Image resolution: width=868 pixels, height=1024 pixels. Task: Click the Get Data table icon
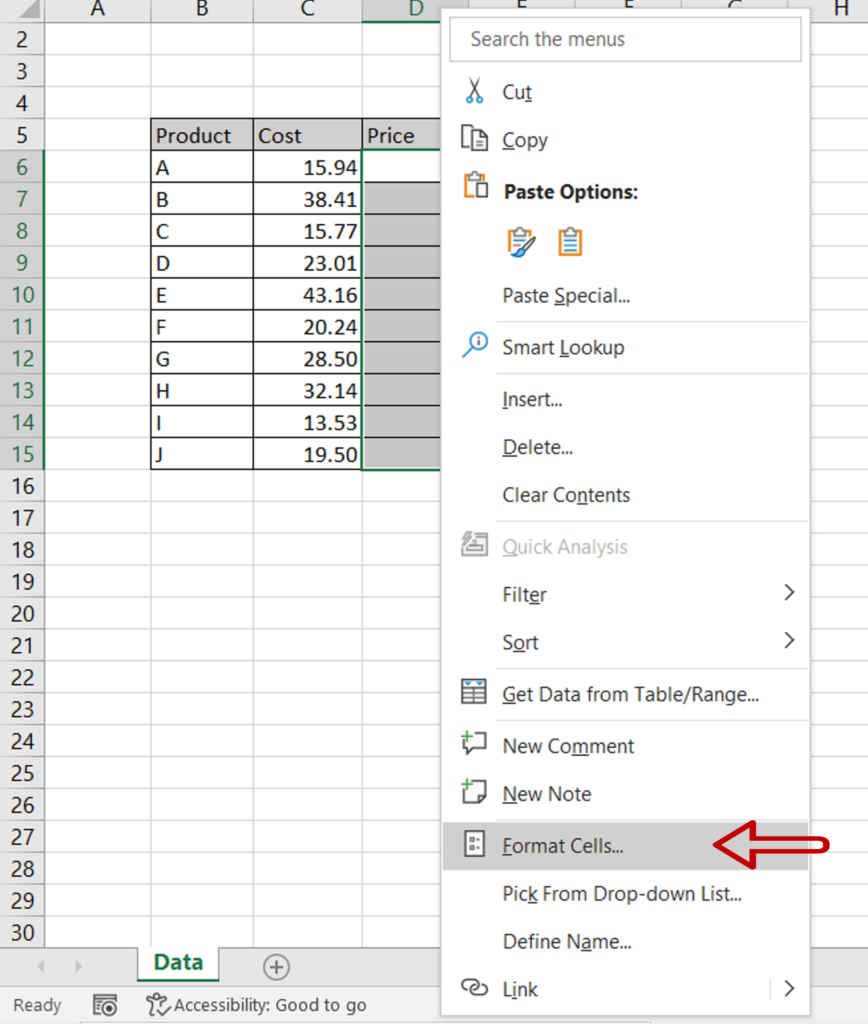click(474, 692)
